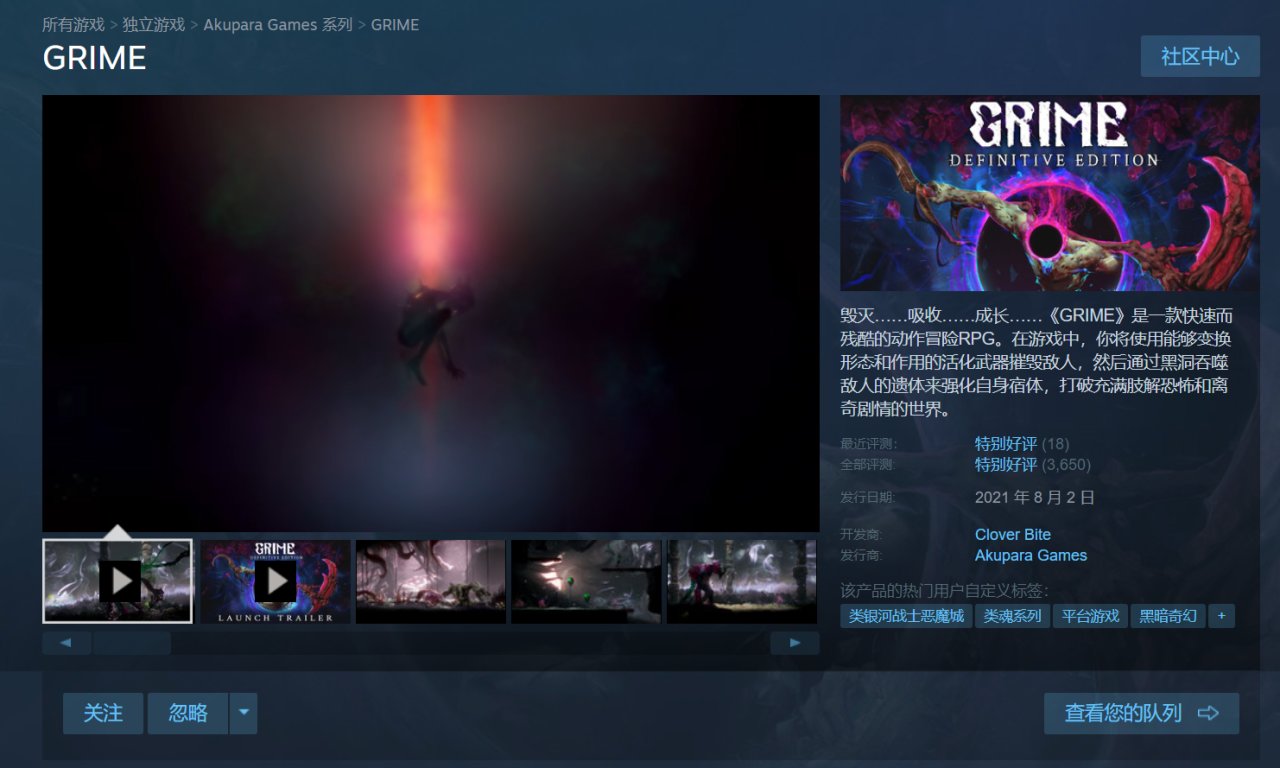
Task: Click the 开发商 label
Action: tap(862, 535)
